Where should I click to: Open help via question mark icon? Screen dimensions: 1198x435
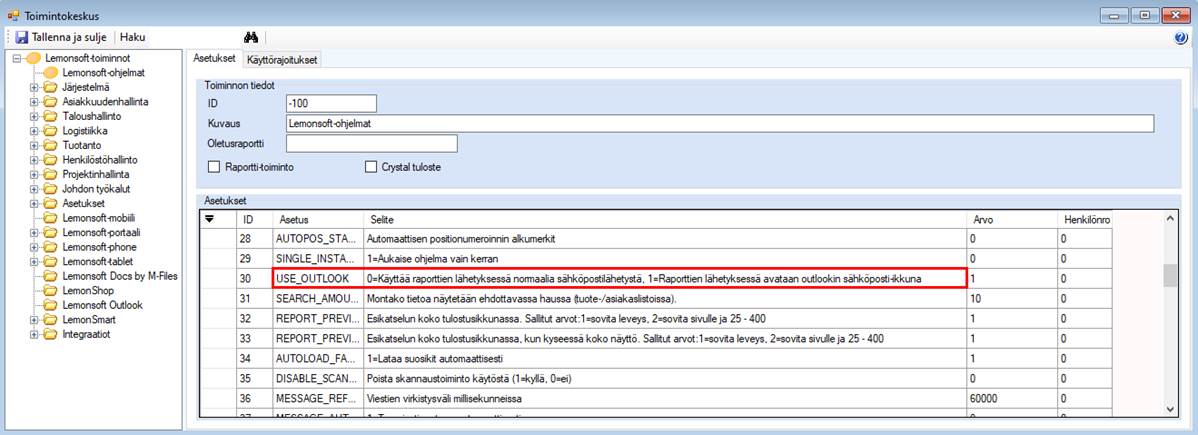1180,38
